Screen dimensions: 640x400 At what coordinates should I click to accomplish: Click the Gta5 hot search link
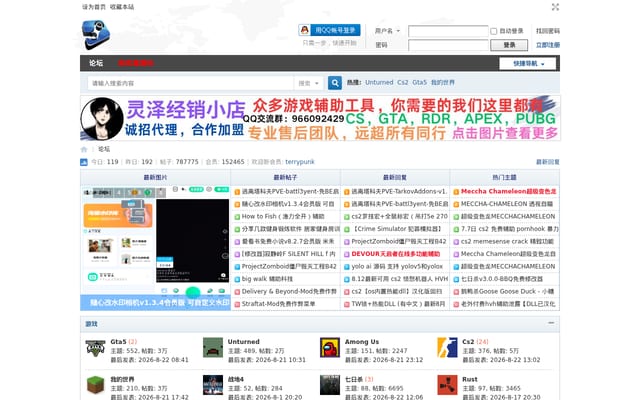420,82
